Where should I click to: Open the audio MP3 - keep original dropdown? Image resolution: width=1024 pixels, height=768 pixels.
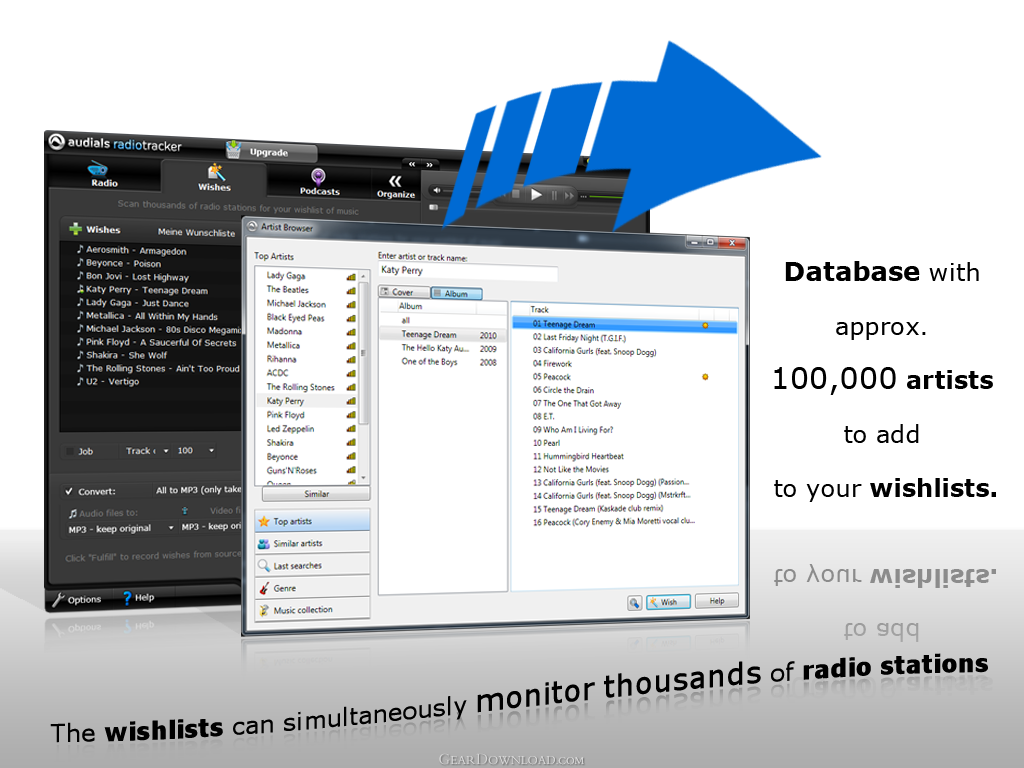pos(121,528)
